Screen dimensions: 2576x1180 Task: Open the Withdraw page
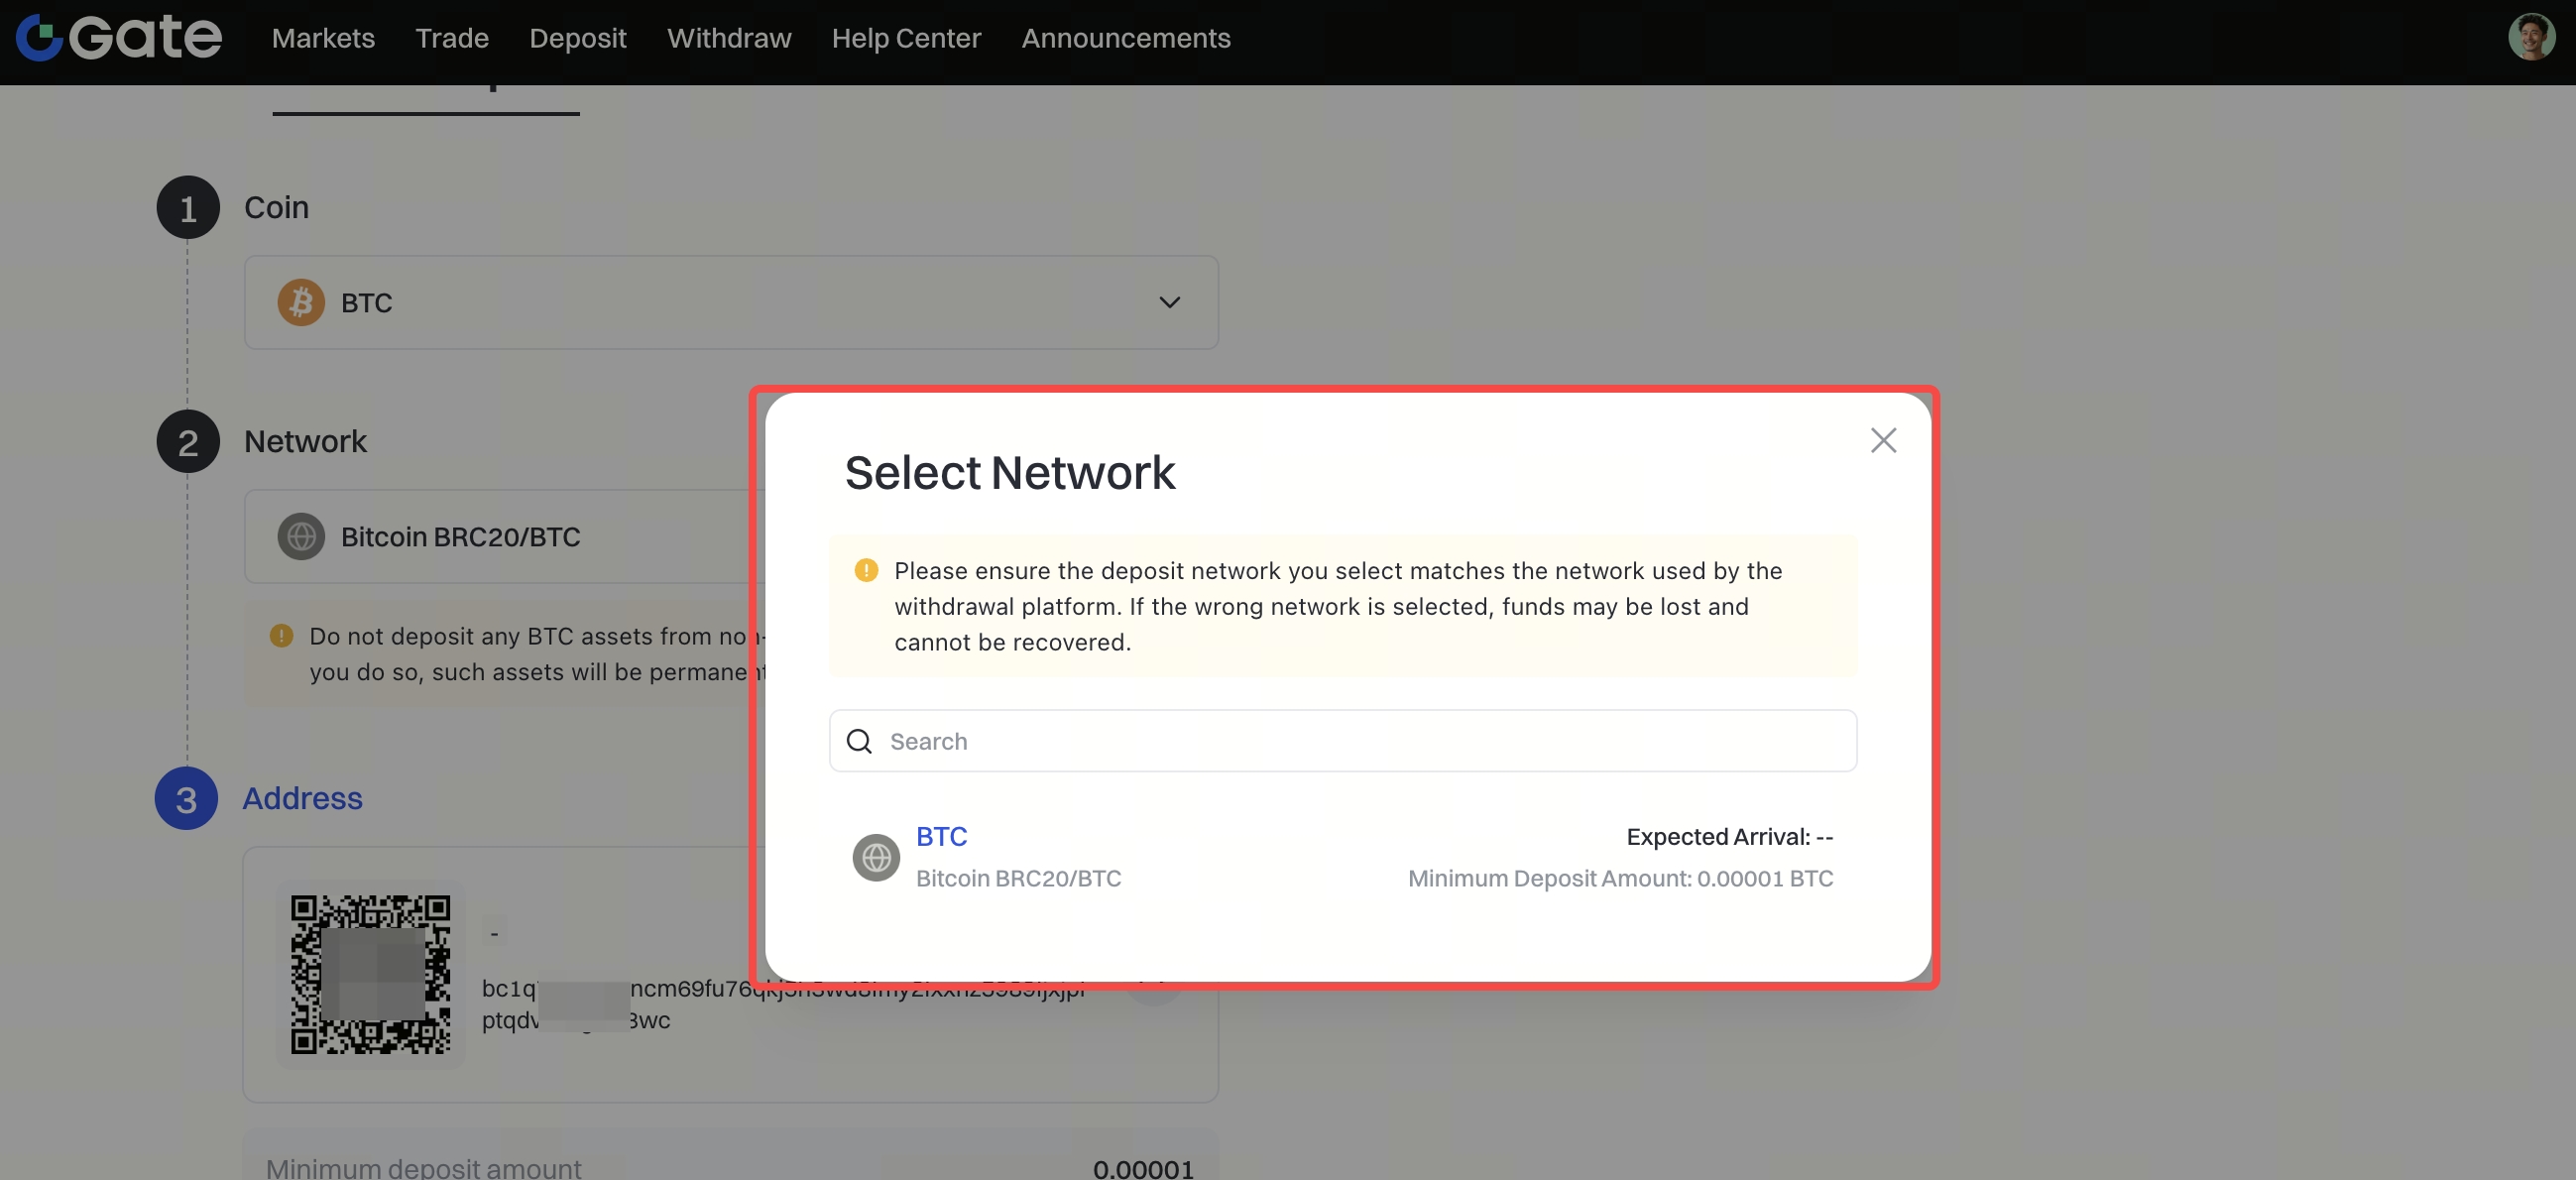click(729, 38)
